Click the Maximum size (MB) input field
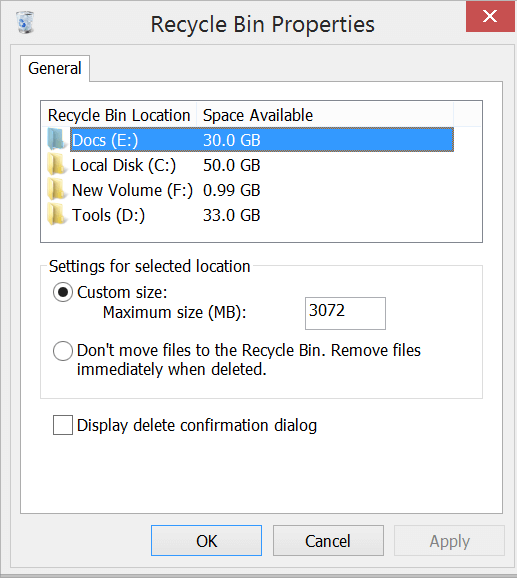 click(x=345, y=313)
